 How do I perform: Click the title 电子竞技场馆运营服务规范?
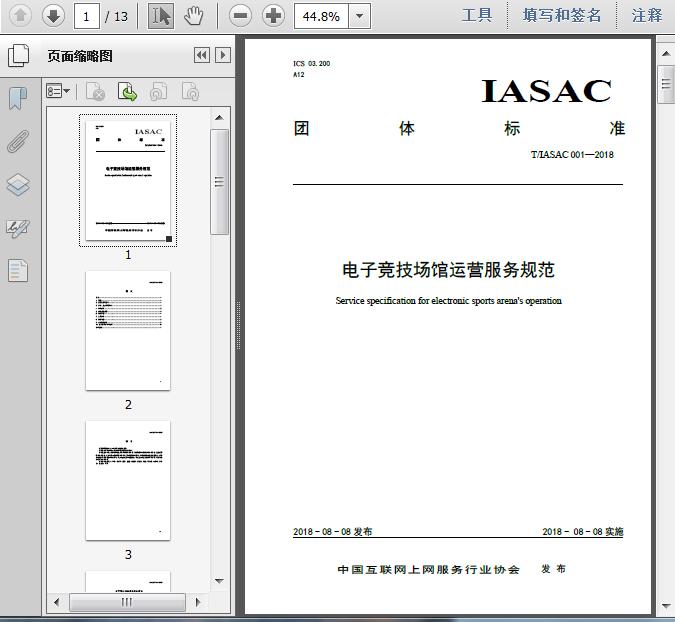click(x=448, y=270)
